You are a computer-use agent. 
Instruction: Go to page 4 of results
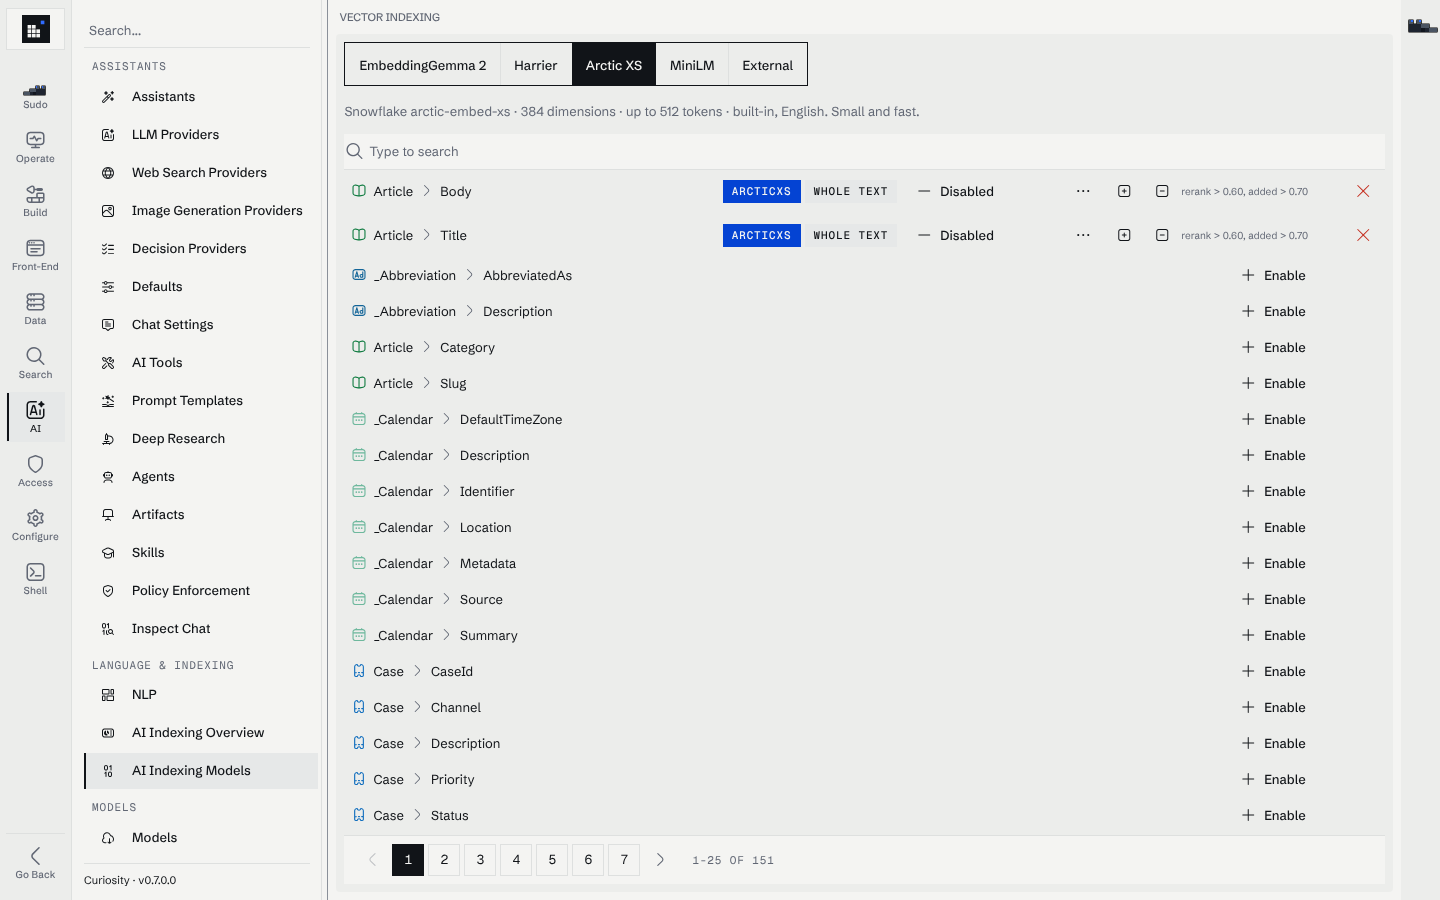pos(516,860)
